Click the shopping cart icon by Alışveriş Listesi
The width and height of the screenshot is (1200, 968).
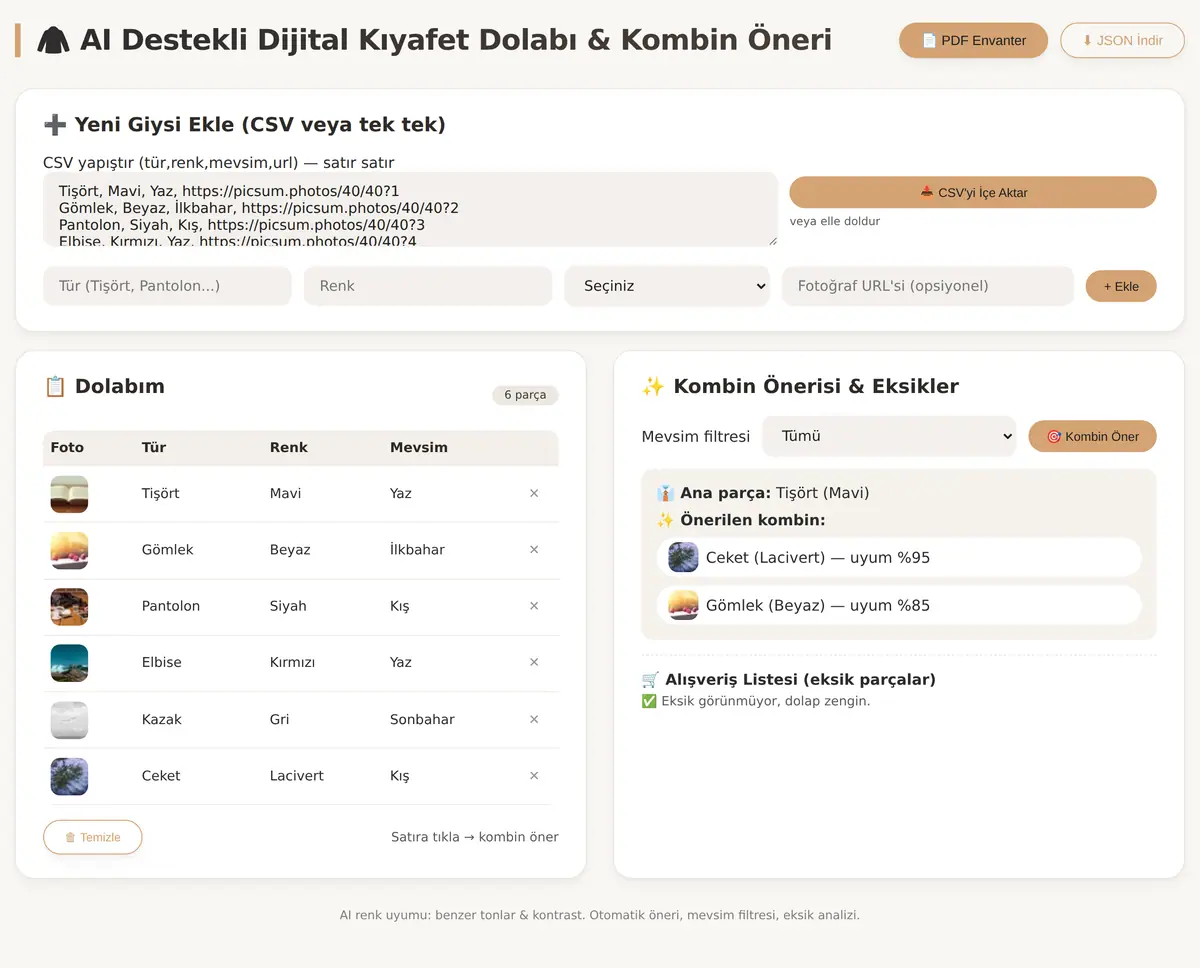[651, 680]
